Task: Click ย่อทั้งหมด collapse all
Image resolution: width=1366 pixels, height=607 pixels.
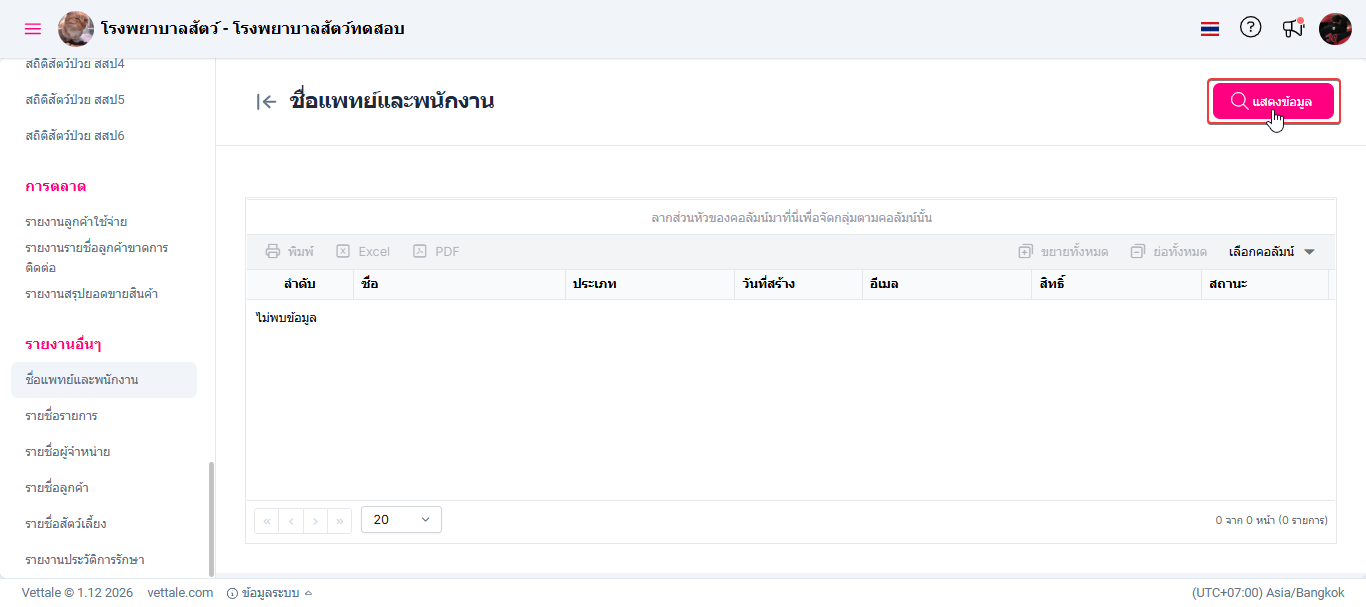Action: pyautogui.click(x=1168, y=252)
